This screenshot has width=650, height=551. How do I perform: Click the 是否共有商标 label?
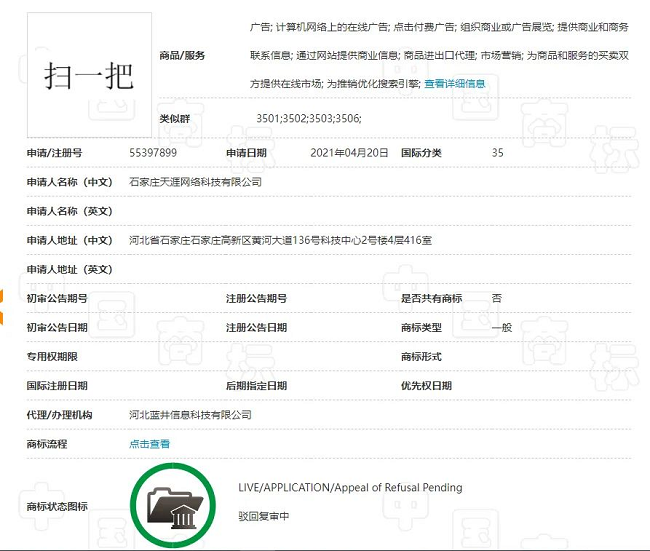431,299
